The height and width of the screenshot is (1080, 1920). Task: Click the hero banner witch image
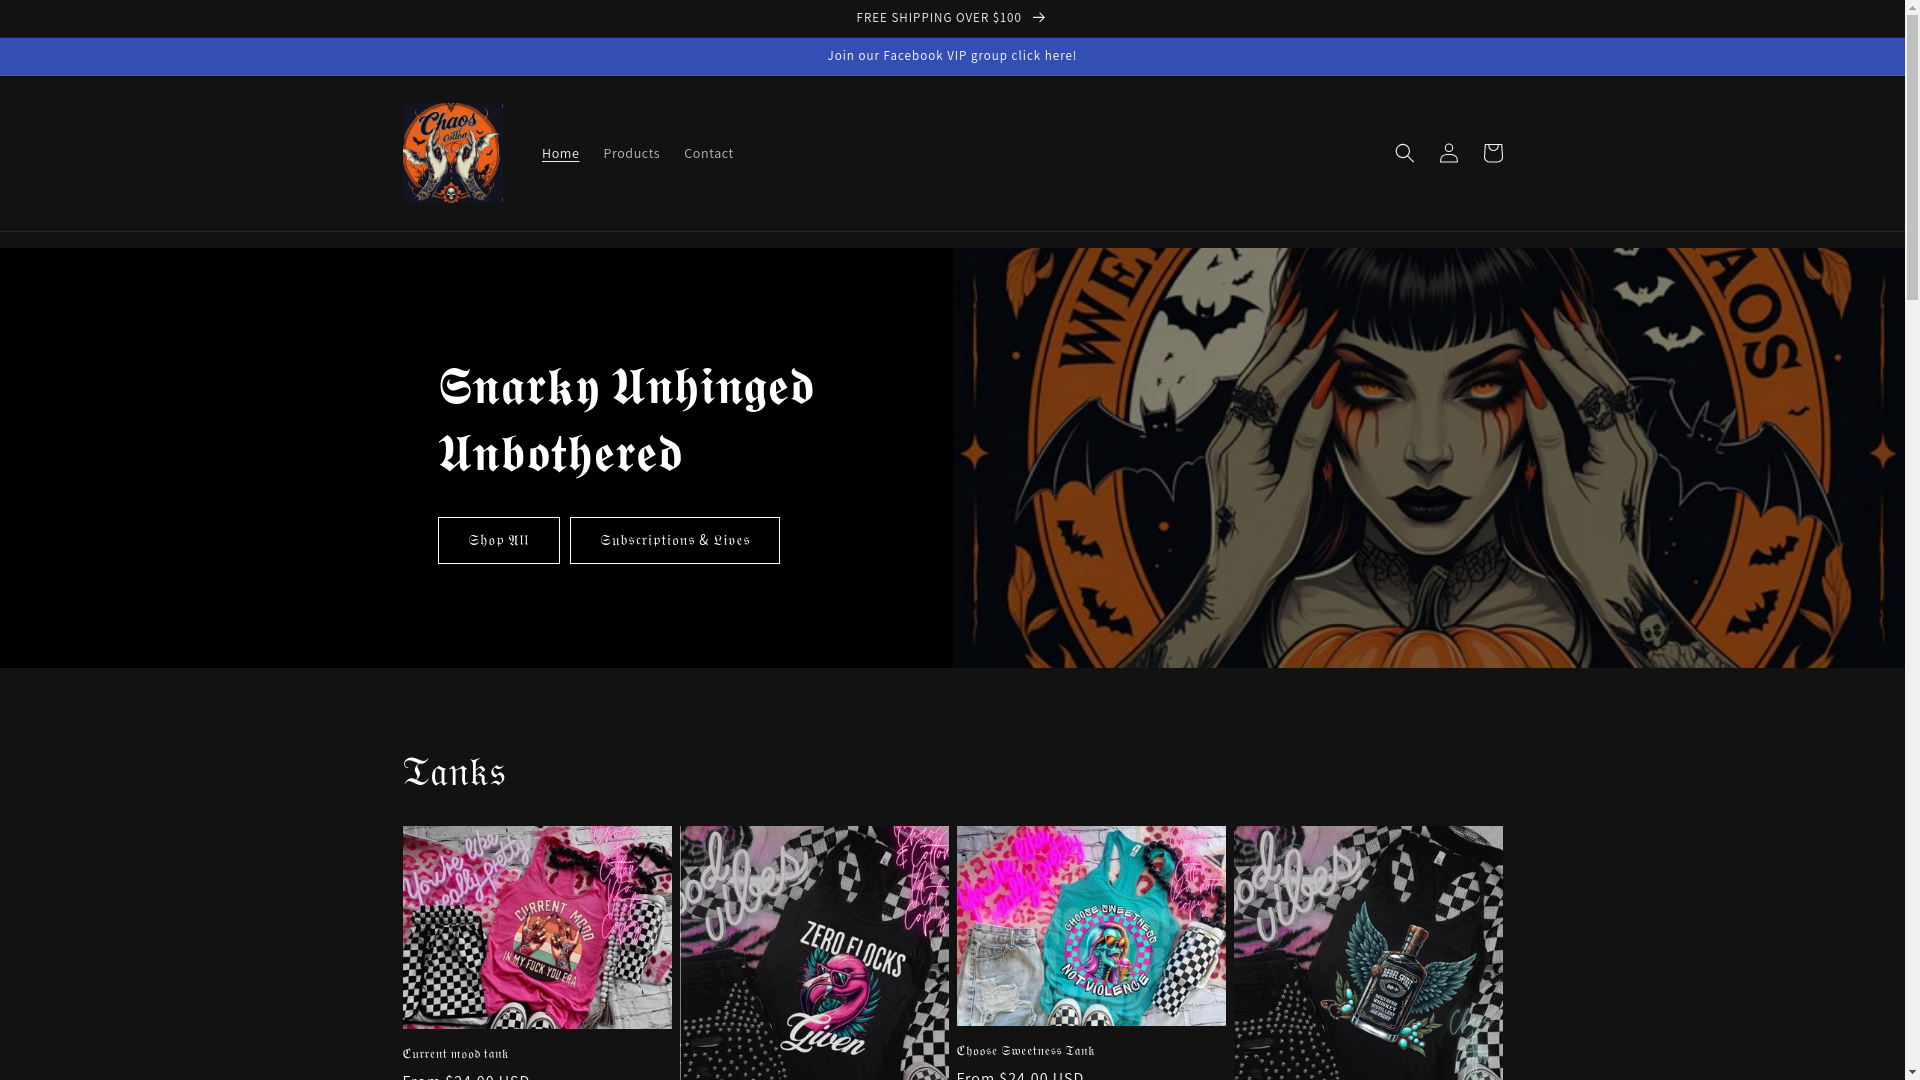click(x=1429, y=458)
